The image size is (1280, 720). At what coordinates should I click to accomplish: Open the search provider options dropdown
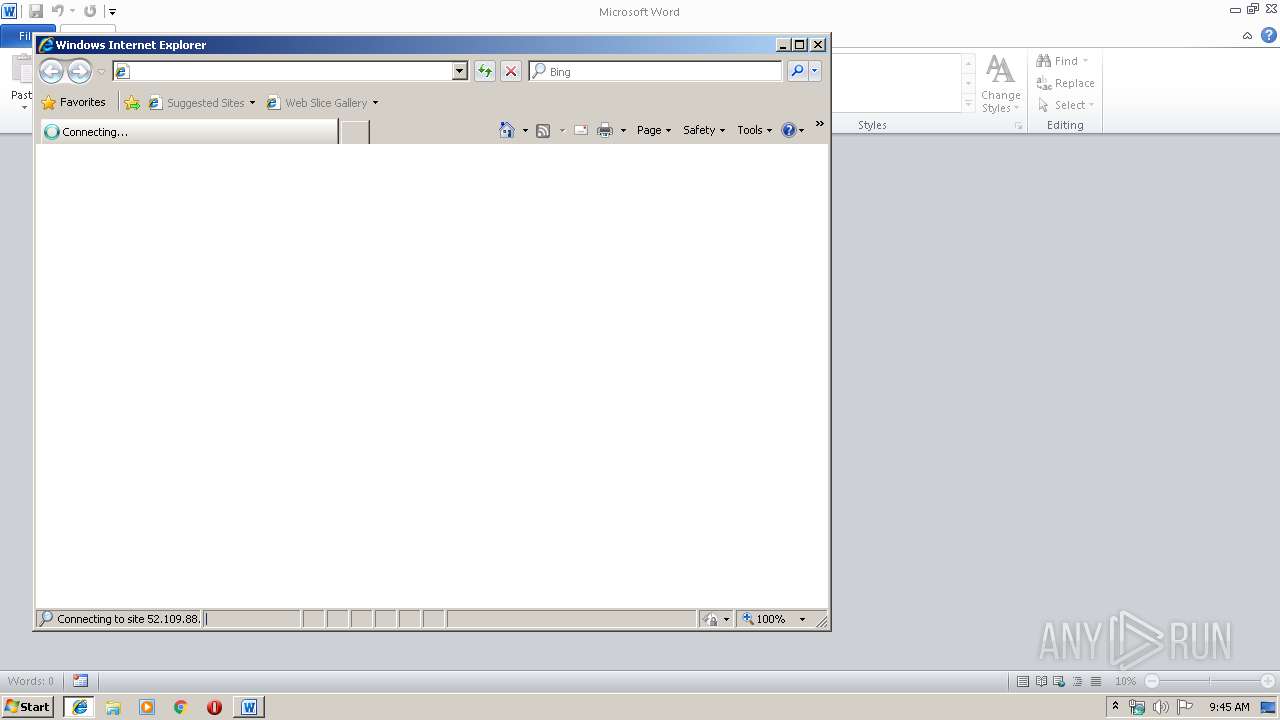(815, 71)
